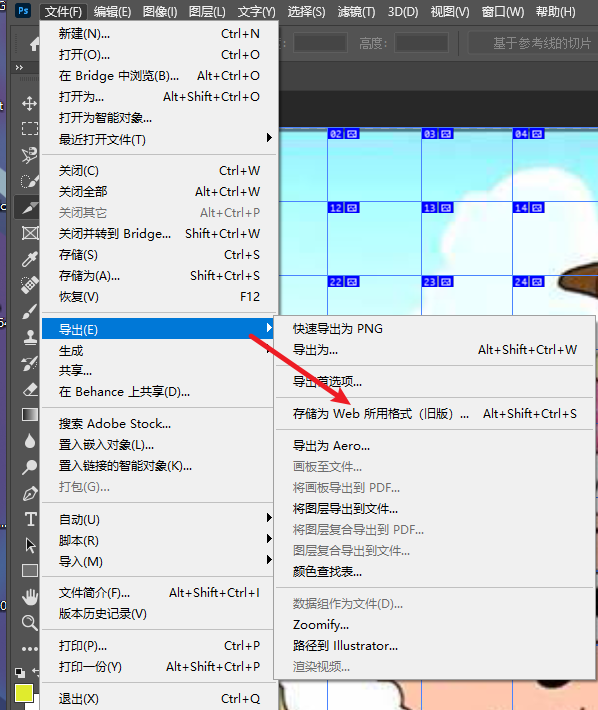Image resolution: width=598 pixels, height=710 pixels.
Task: Select 置入嵌入对象(L)...
Action: pos(158,444)
